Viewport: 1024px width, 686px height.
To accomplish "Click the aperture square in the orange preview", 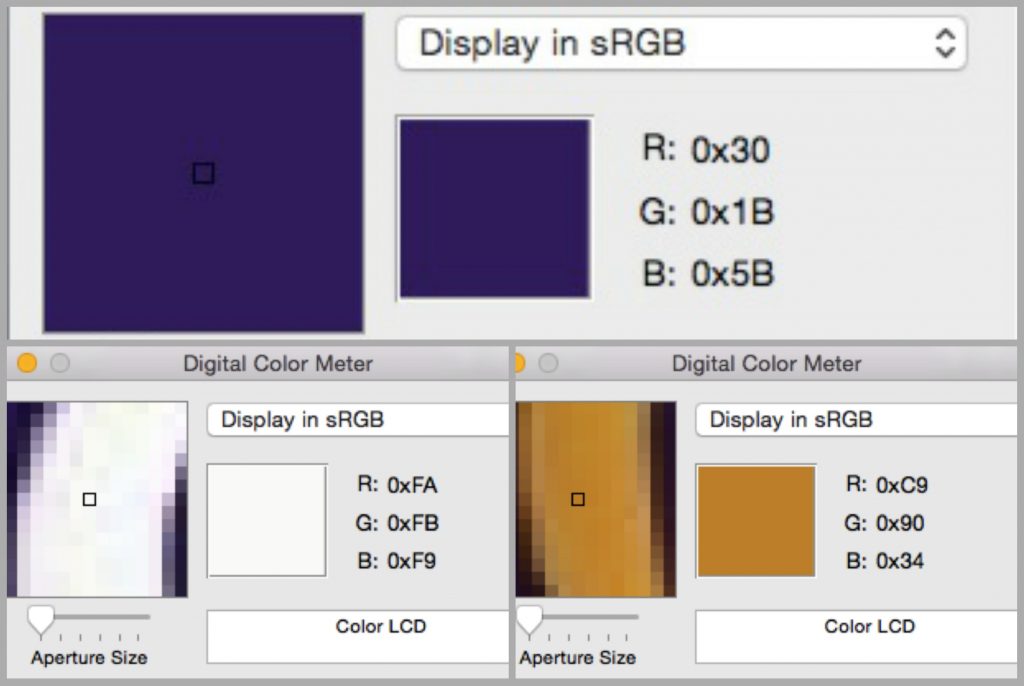I will [x=577, y=499].
